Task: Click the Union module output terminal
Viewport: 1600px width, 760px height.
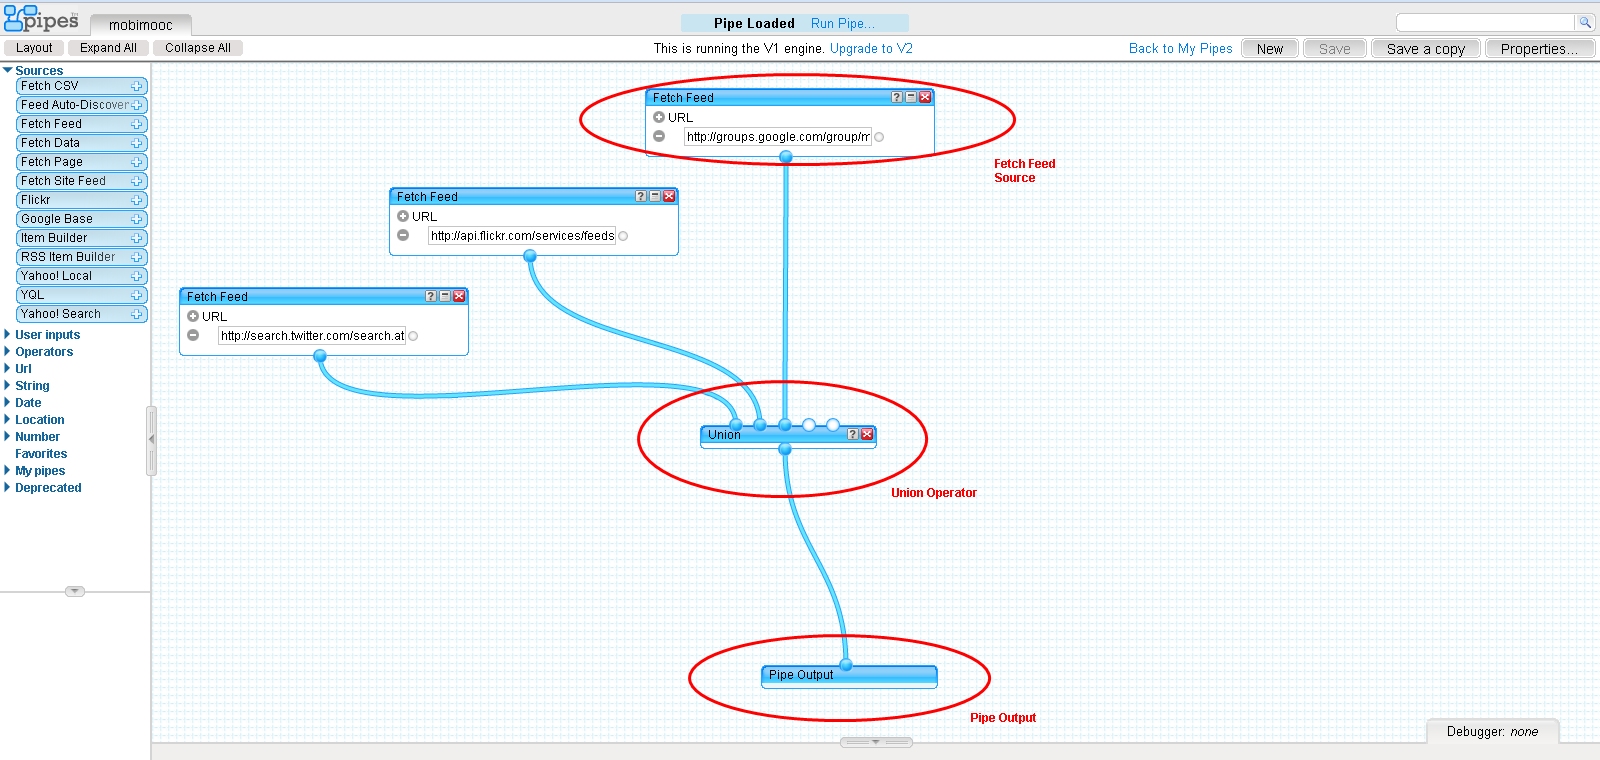Action: (785, 449)
